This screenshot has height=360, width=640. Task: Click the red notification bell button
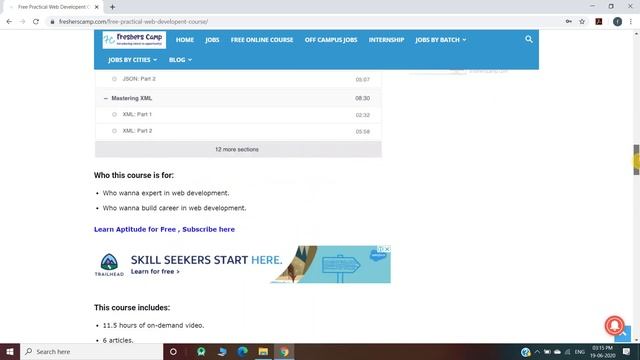tap(614, 325)
